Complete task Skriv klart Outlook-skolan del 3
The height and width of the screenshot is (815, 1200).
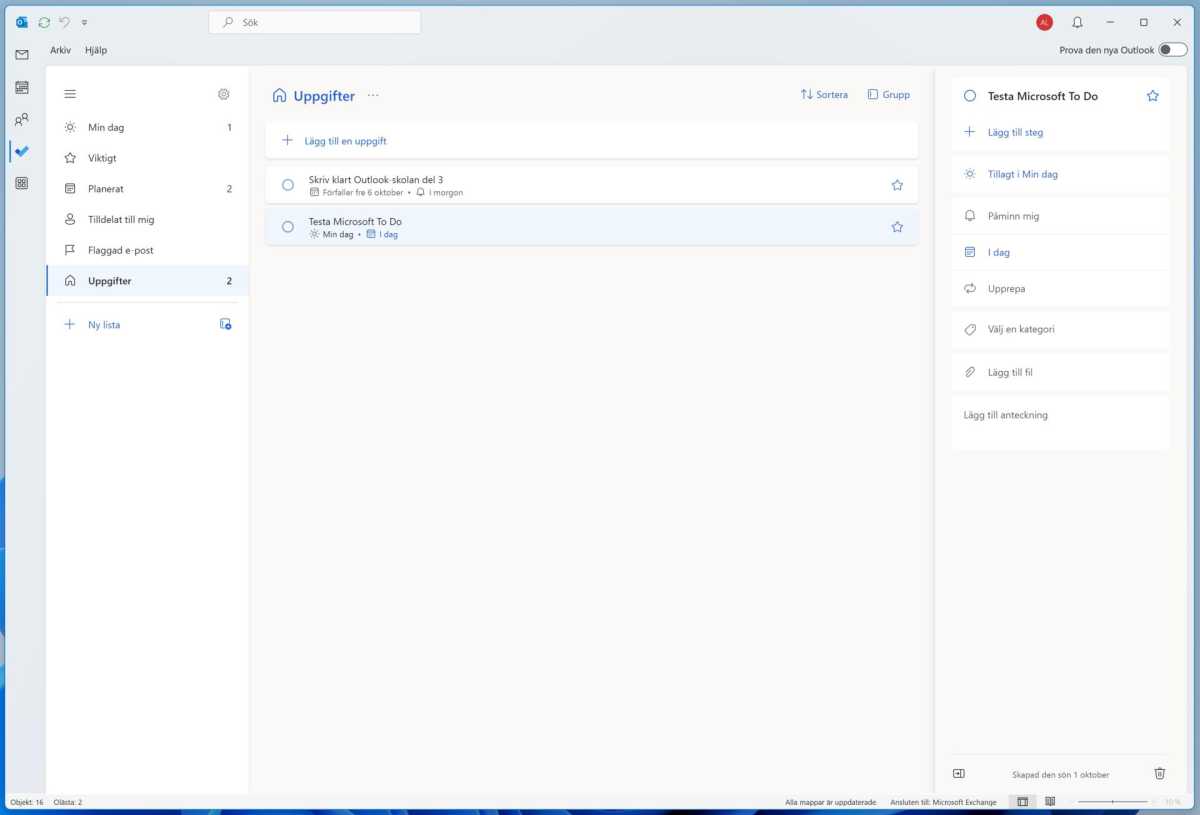point(288,185)
